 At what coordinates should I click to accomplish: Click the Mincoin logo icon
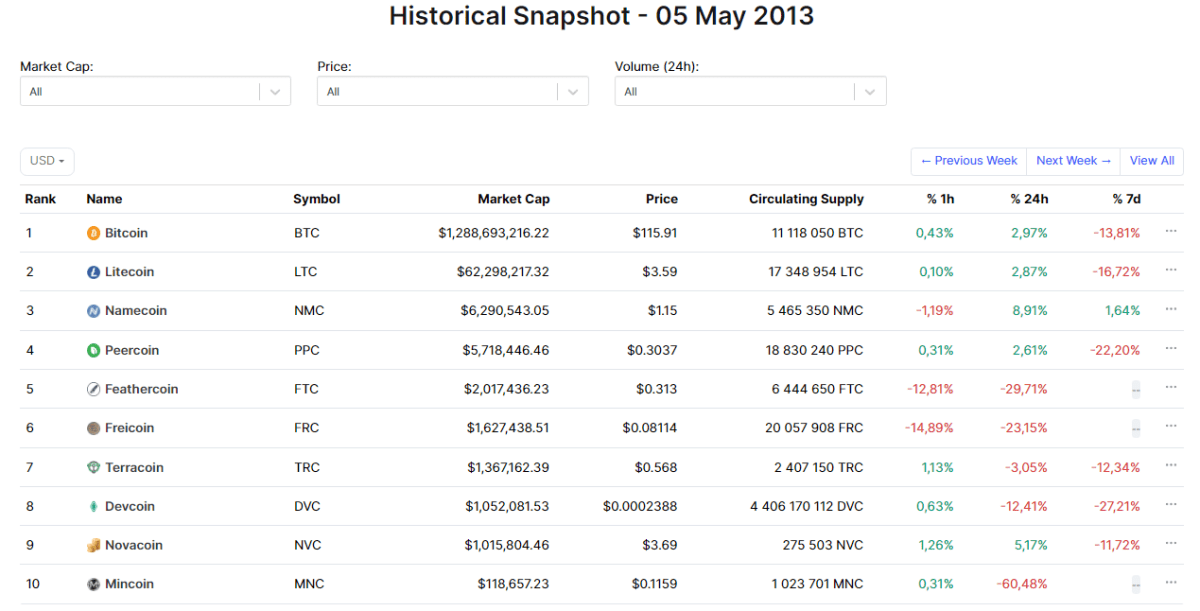[93, 583]
